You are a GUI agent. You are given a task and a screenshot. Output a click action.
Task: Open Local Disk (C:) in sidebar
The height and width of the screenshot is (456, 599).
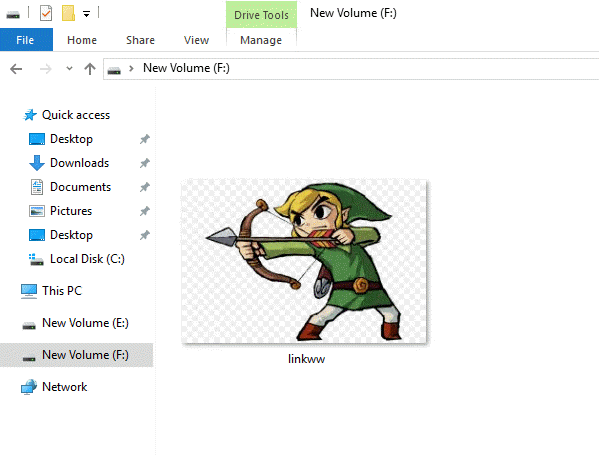coord(87,259)
